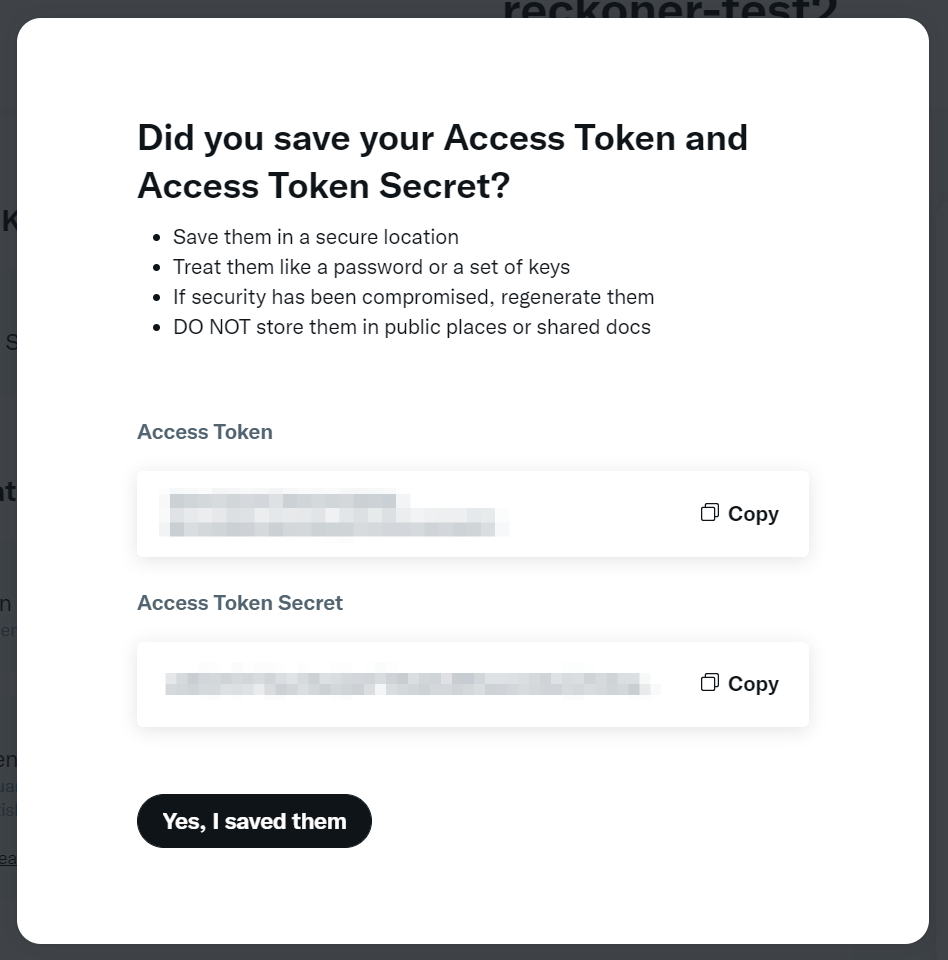Select the blurred Access Token Secret value
948x960 pixels.
point(410,684)
